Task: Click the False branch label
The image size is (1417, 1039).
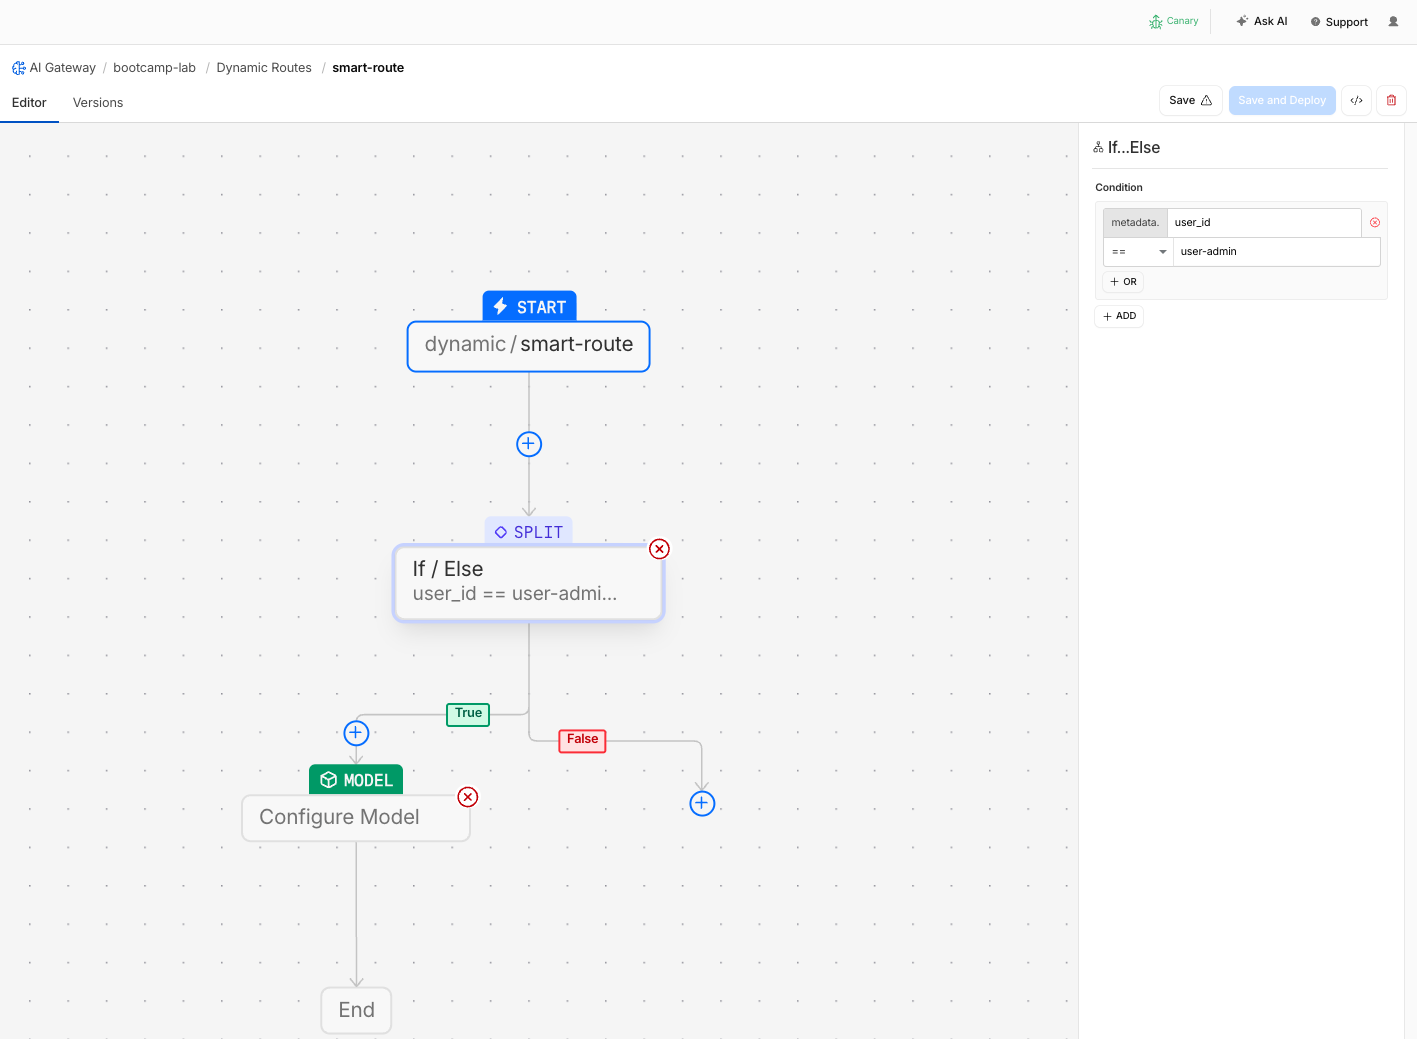Action: point(582,740)
